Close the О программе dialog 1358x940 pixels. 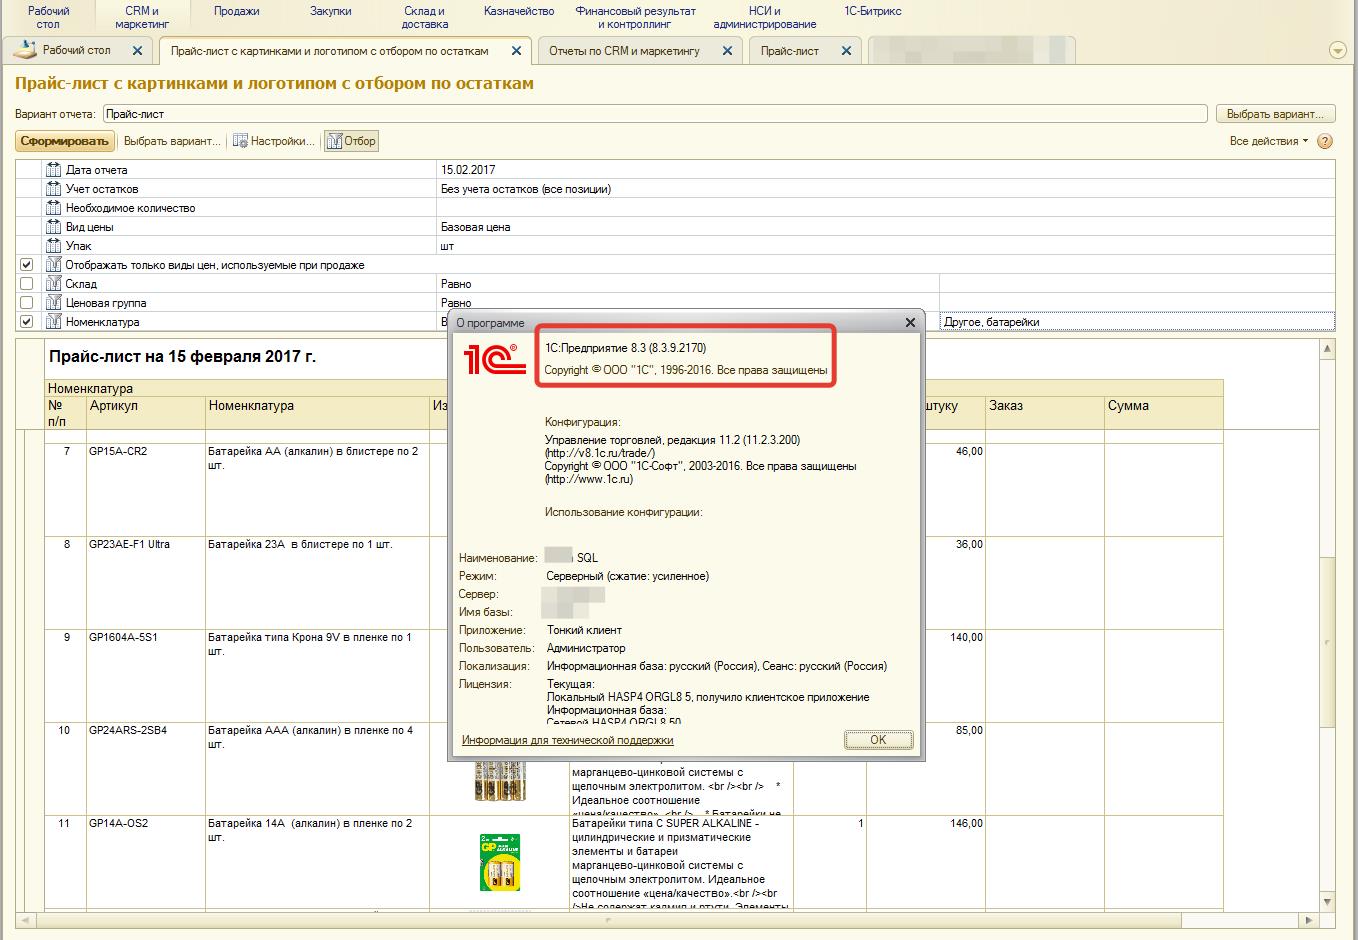point(910,322)
